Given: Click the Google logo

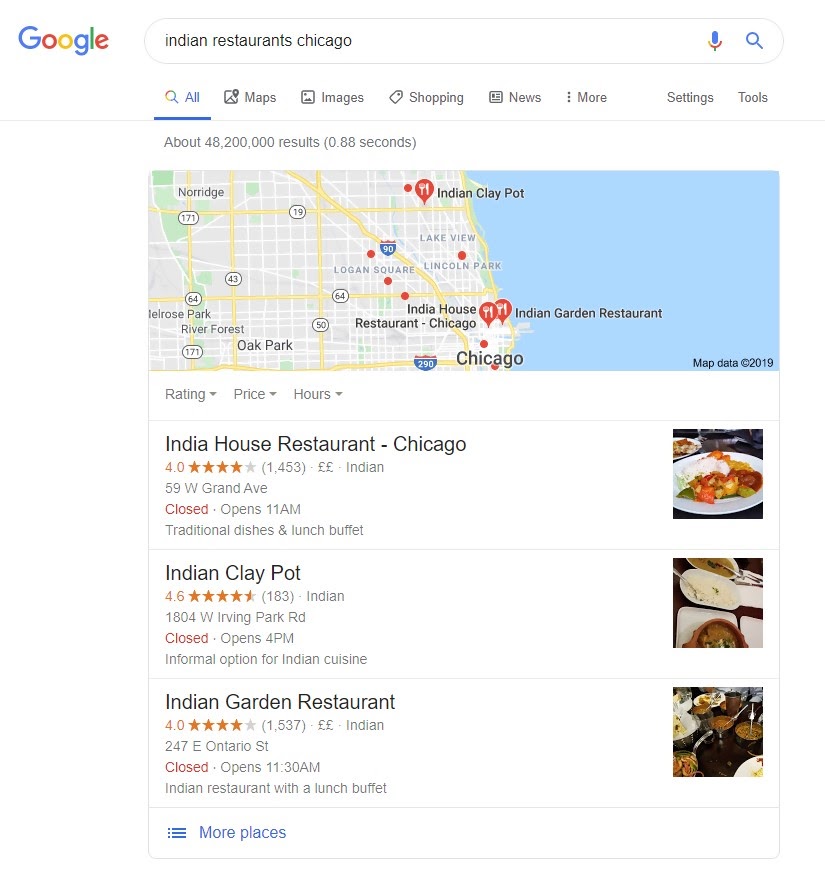Looking at the screenshot, I should point(63,40).
